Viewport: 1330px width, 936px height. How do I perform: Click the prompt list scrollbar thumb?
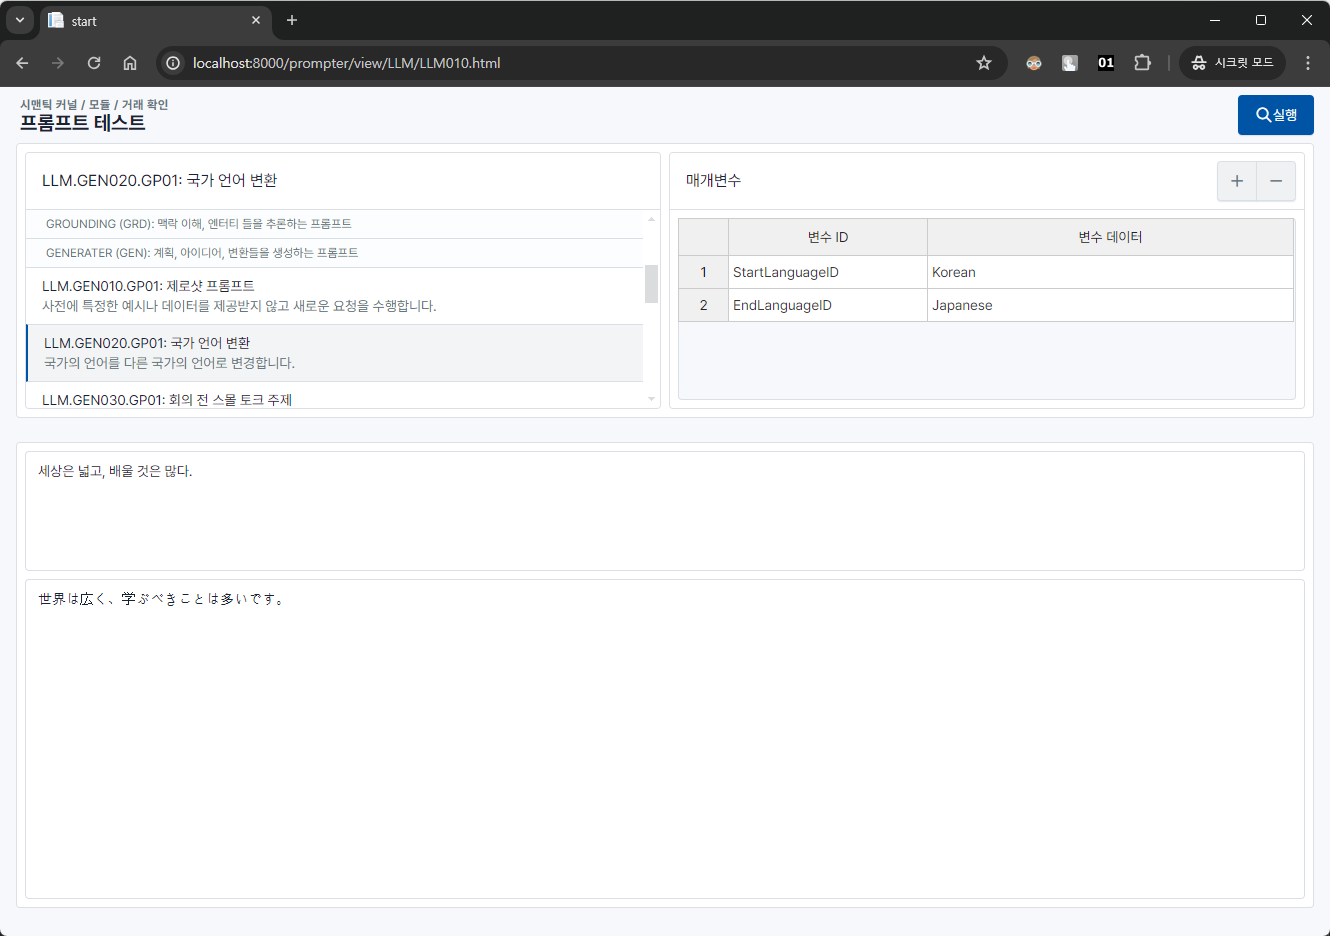tap(651, 283)
